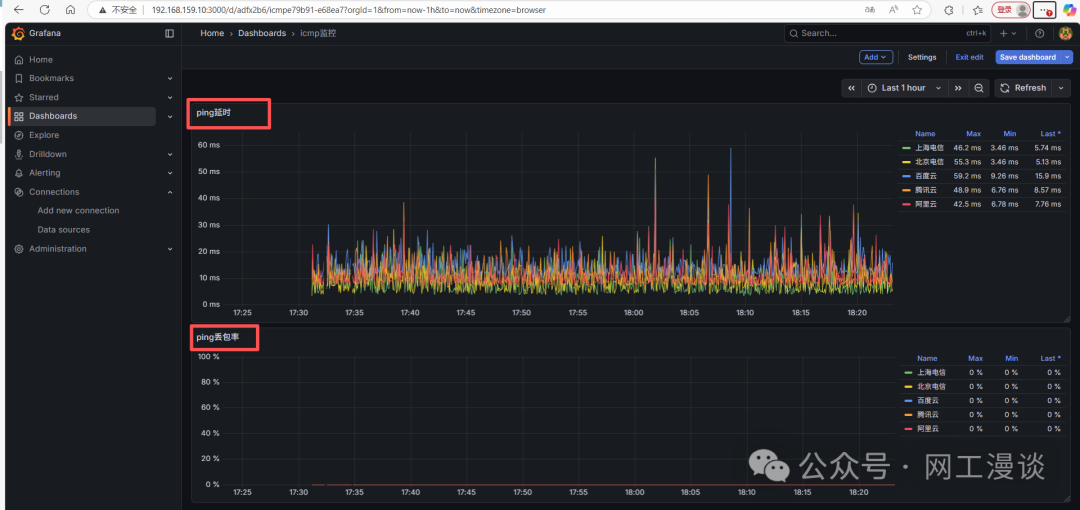
Task: Click the Grafana logo icon
Action: [19, 33]
